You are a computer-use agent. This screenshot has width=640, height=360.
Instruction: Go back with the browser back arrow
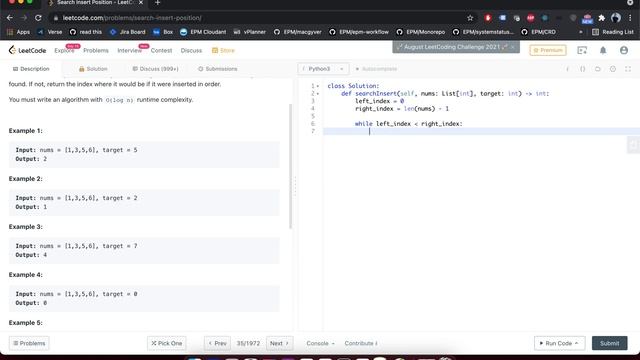pyautogui.click(x=10, y=18)
